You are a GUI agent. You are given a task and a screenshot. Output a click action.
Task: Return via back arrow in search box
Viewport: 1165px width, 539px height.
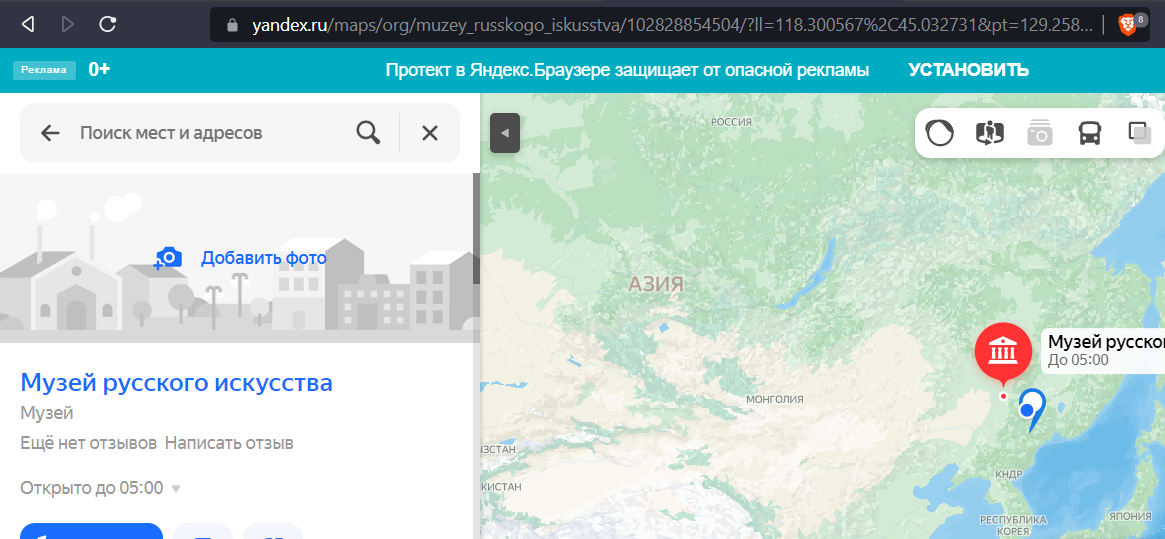pyautogui.click(x=50, y=133)
